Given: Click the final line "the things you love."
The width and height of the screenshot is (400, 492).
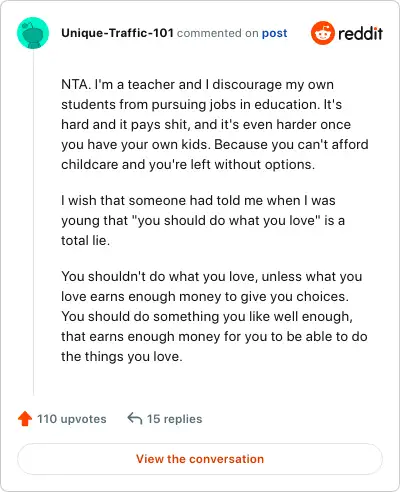Looking at the screenshot, I should 122,357.
